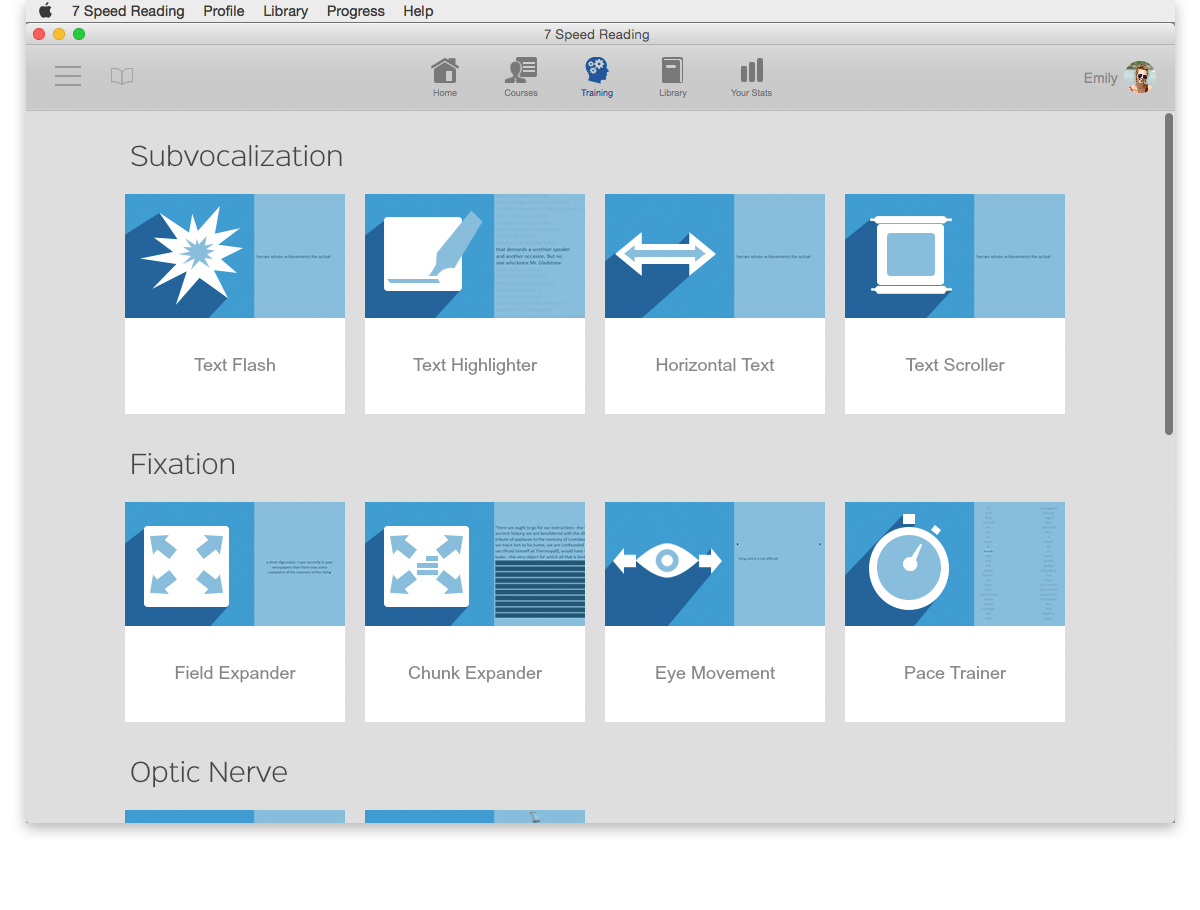Launch Eye Movement exercise by its label
Image resolution: width=1200 pixels, height=910 pixels.
pos(715,673)
